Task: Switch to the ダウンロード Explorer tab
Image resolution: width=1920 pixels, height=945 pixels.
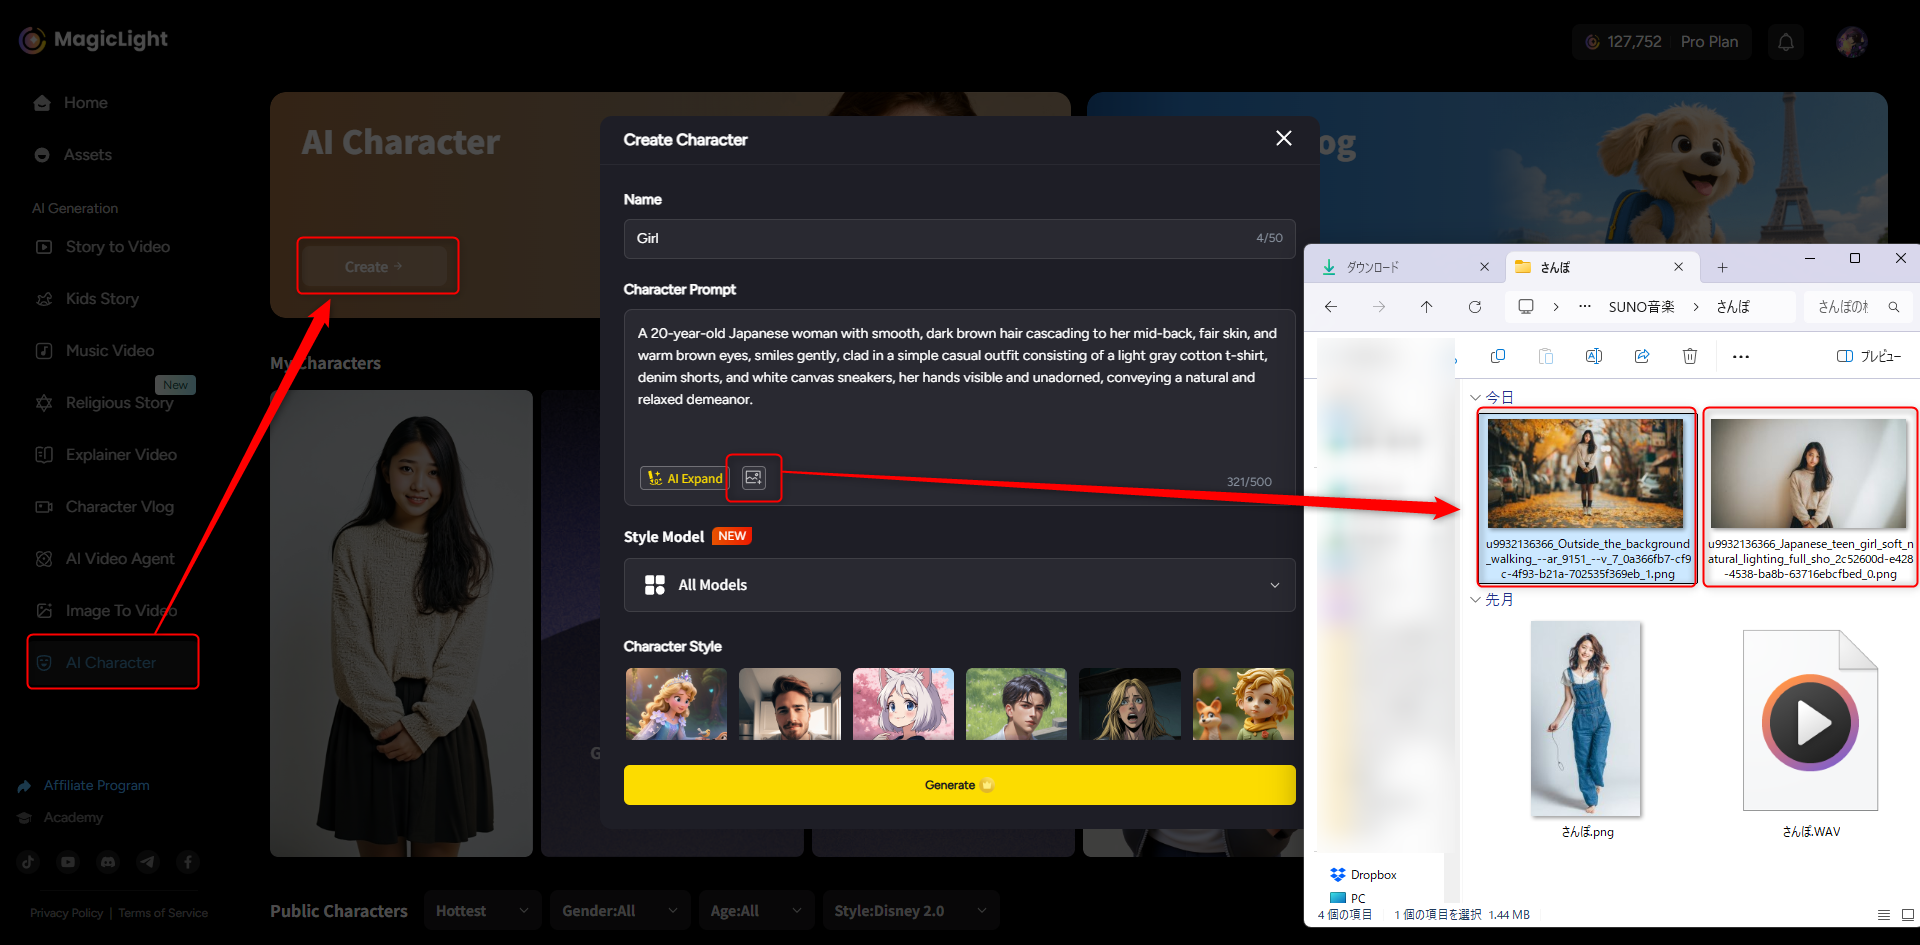Action: pyautogui.click(x=1400, y=267)
